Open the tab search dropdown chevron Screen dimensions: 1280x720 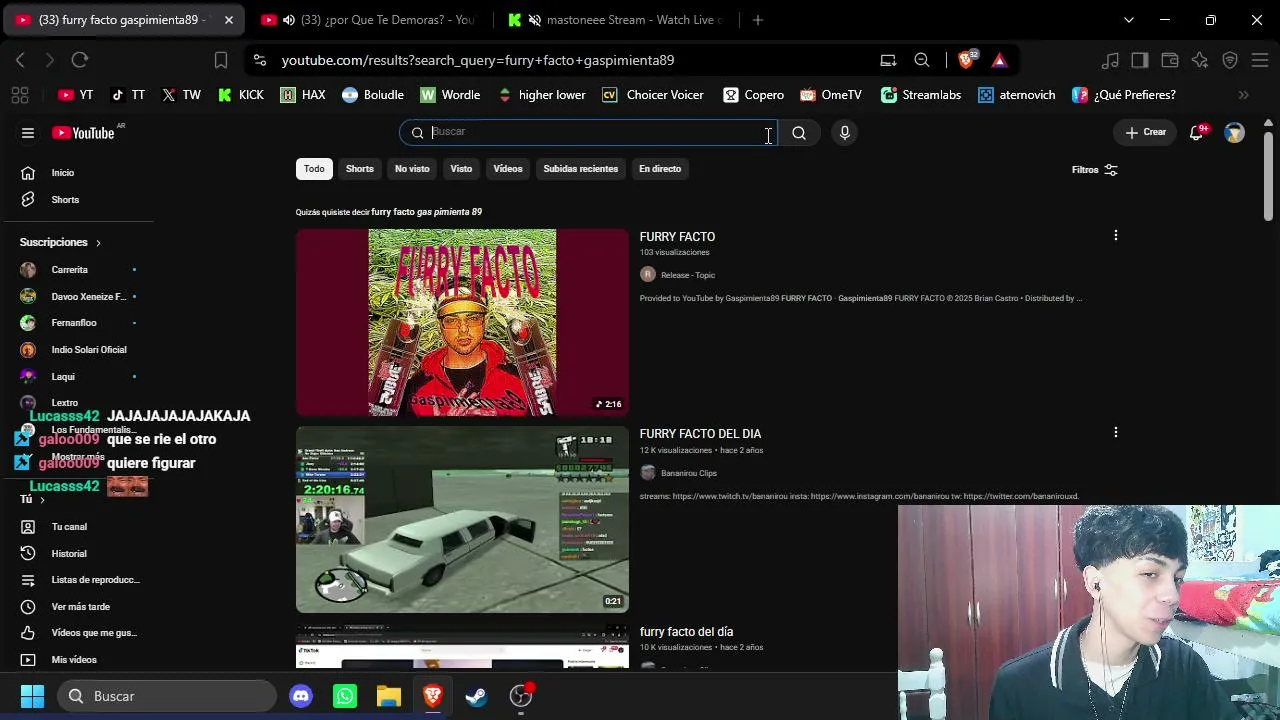(x=1129, y=20)
